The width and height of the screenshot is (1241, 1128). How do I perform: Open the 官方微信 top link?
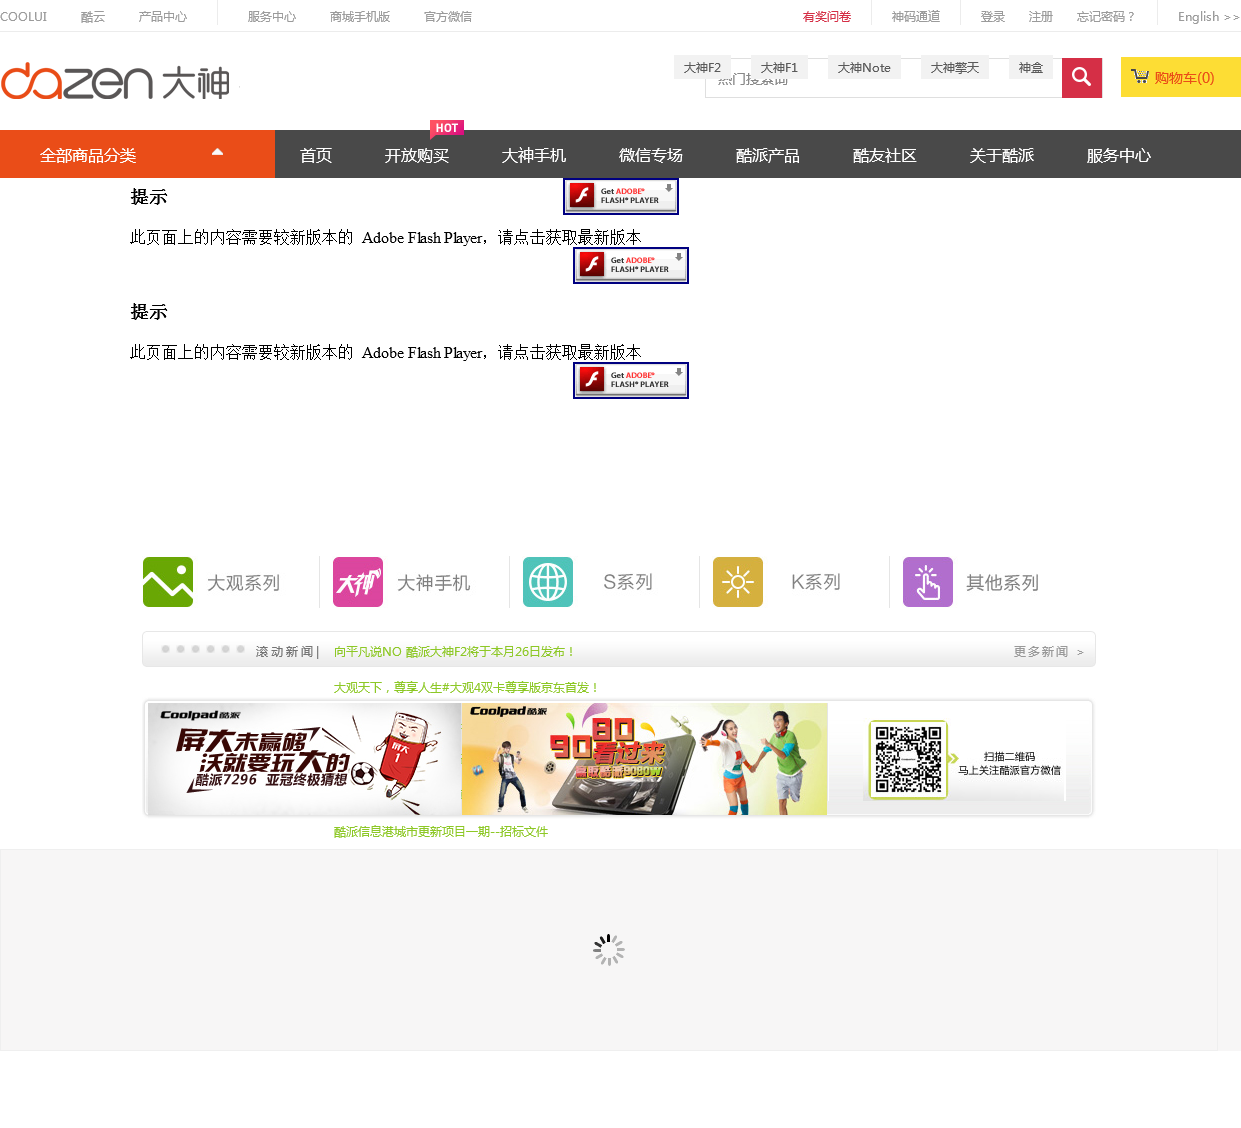pos(448,16)
